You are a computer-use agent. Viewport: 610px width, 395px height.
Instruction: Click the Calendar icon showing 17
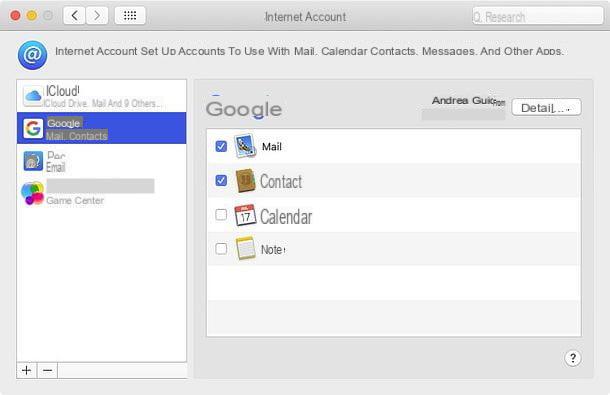[245, 215]
